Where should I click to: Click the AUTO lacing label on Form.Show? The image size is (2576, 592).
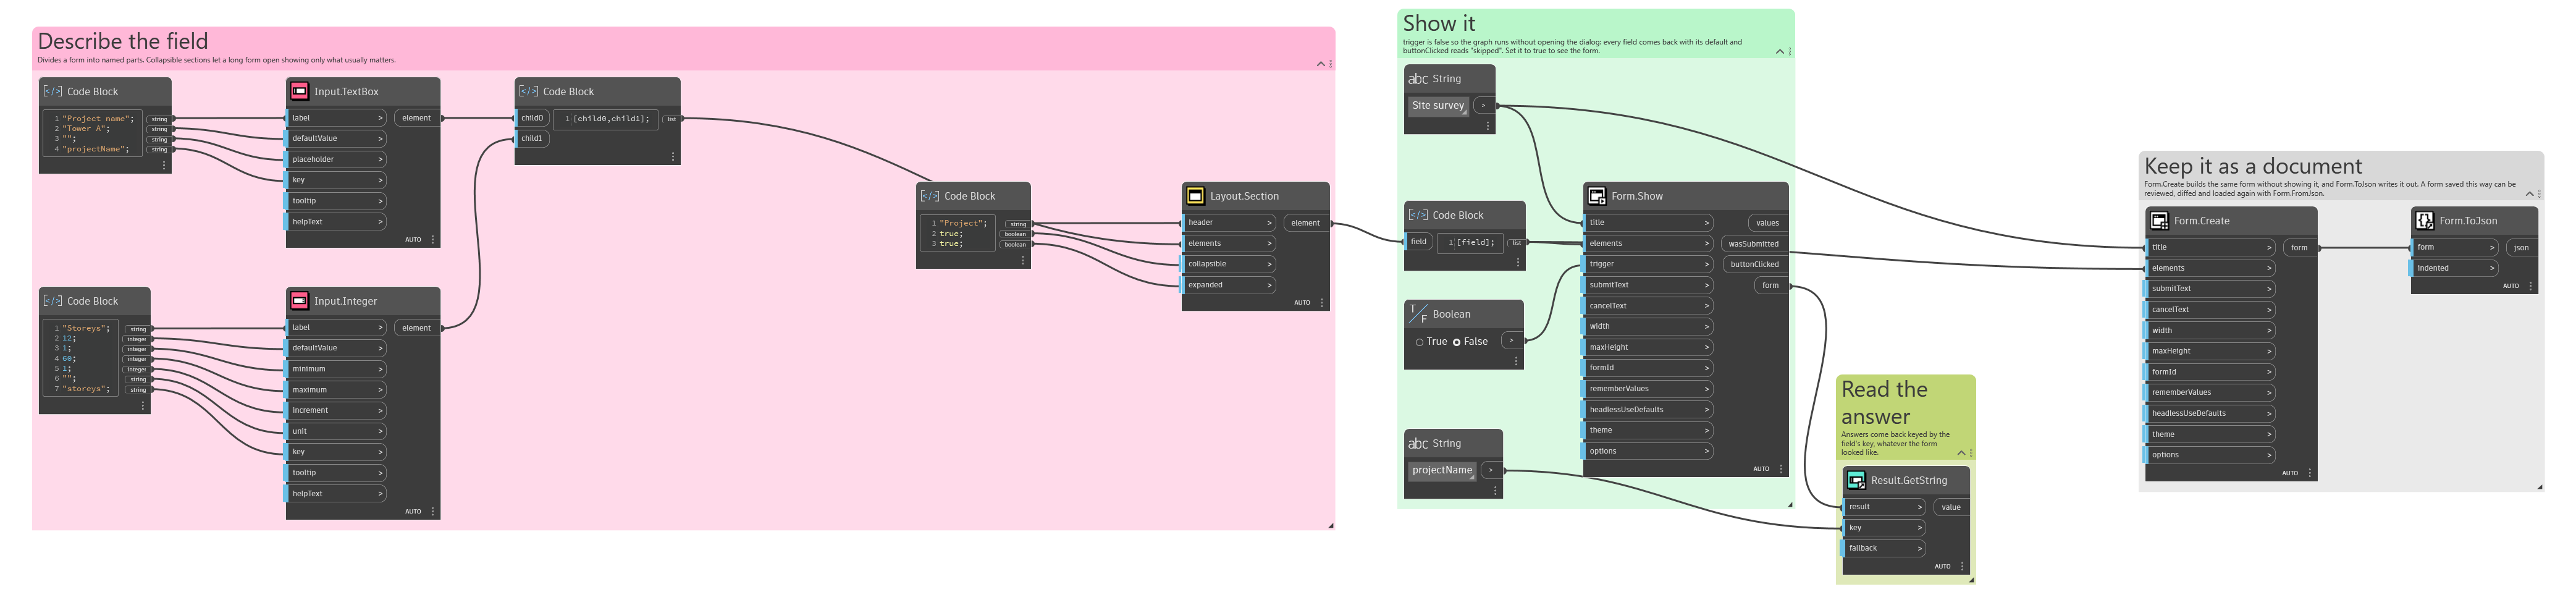click(x=1761, y=469)
